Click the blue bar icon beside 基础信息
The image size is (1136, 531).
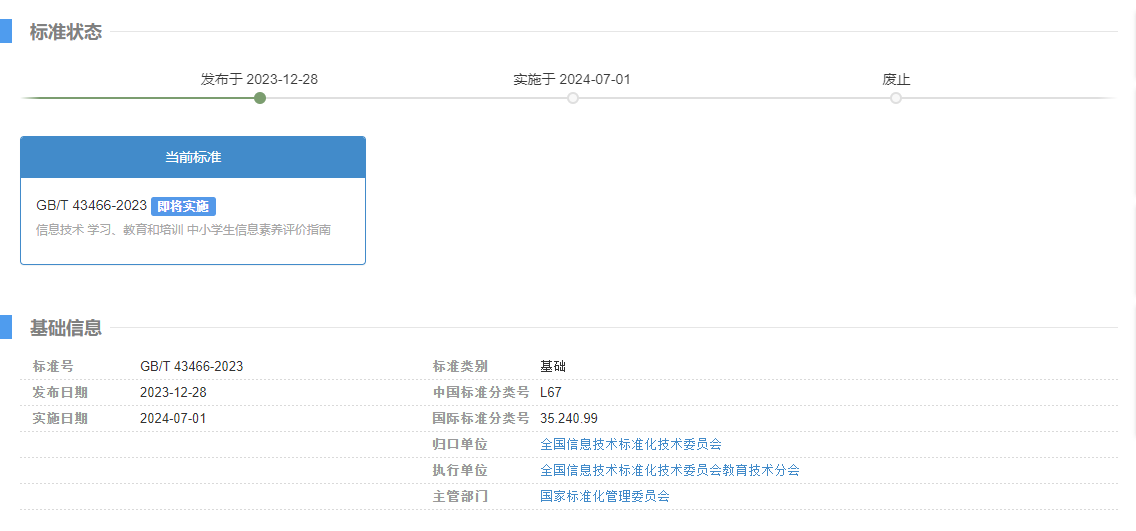(x=5, y=327)
